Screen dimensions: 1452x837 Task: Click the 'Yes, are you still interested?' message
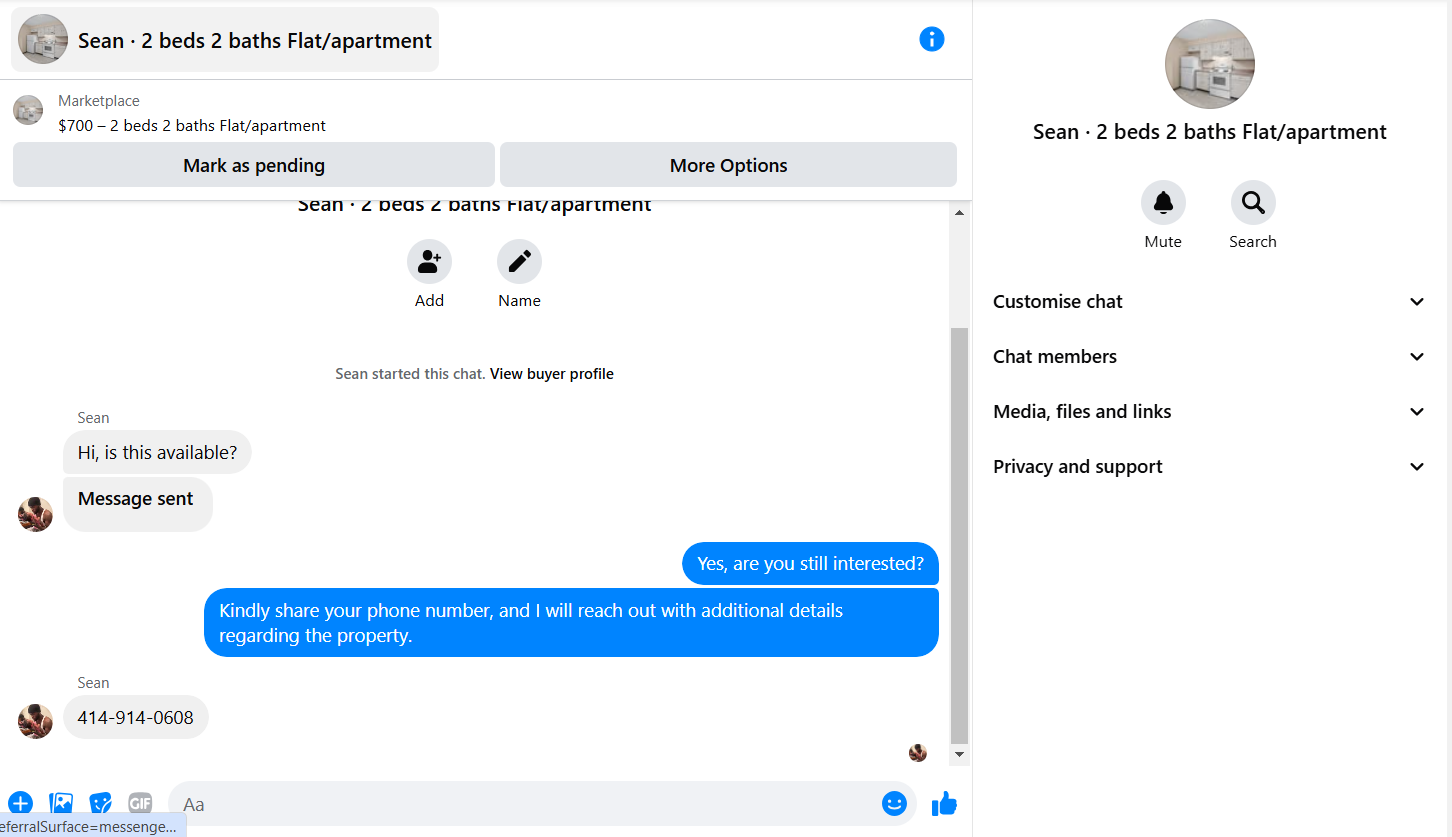tap(810, 564)
